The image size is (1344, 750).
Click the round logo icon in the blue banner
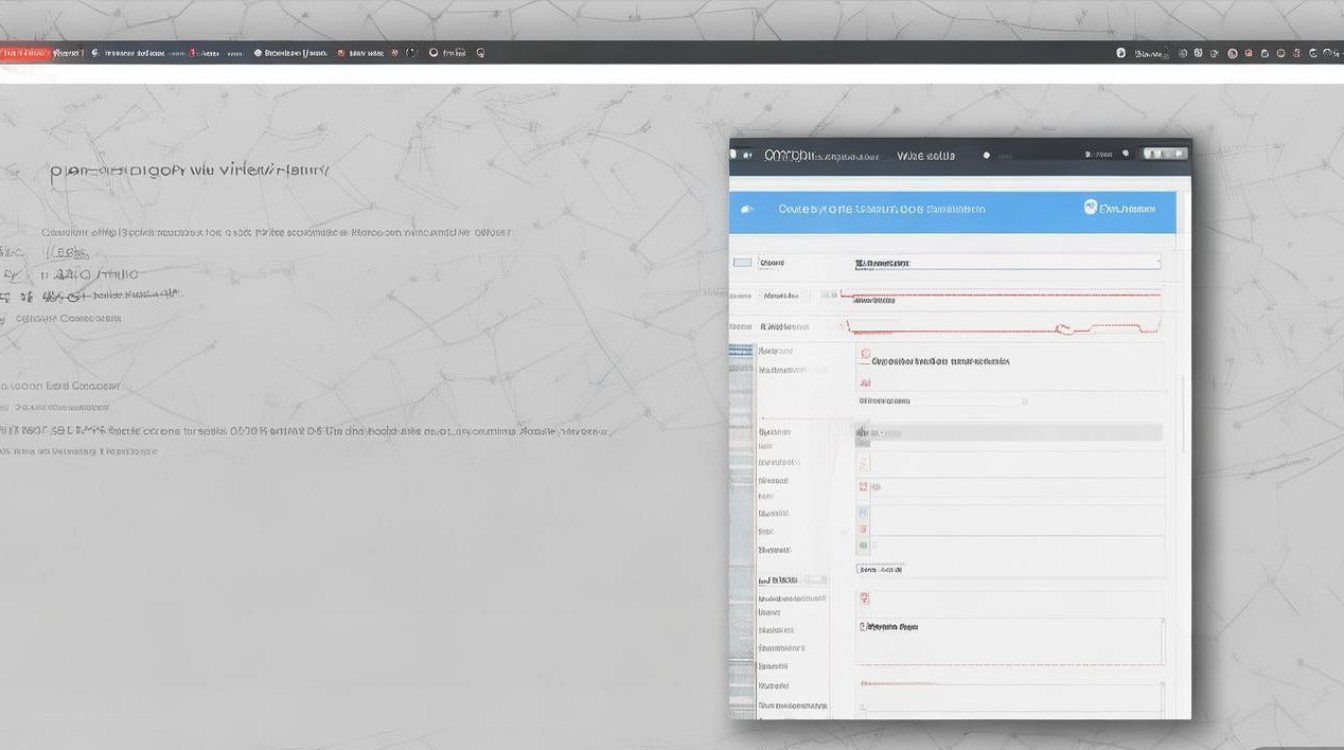pos(1091,208)
